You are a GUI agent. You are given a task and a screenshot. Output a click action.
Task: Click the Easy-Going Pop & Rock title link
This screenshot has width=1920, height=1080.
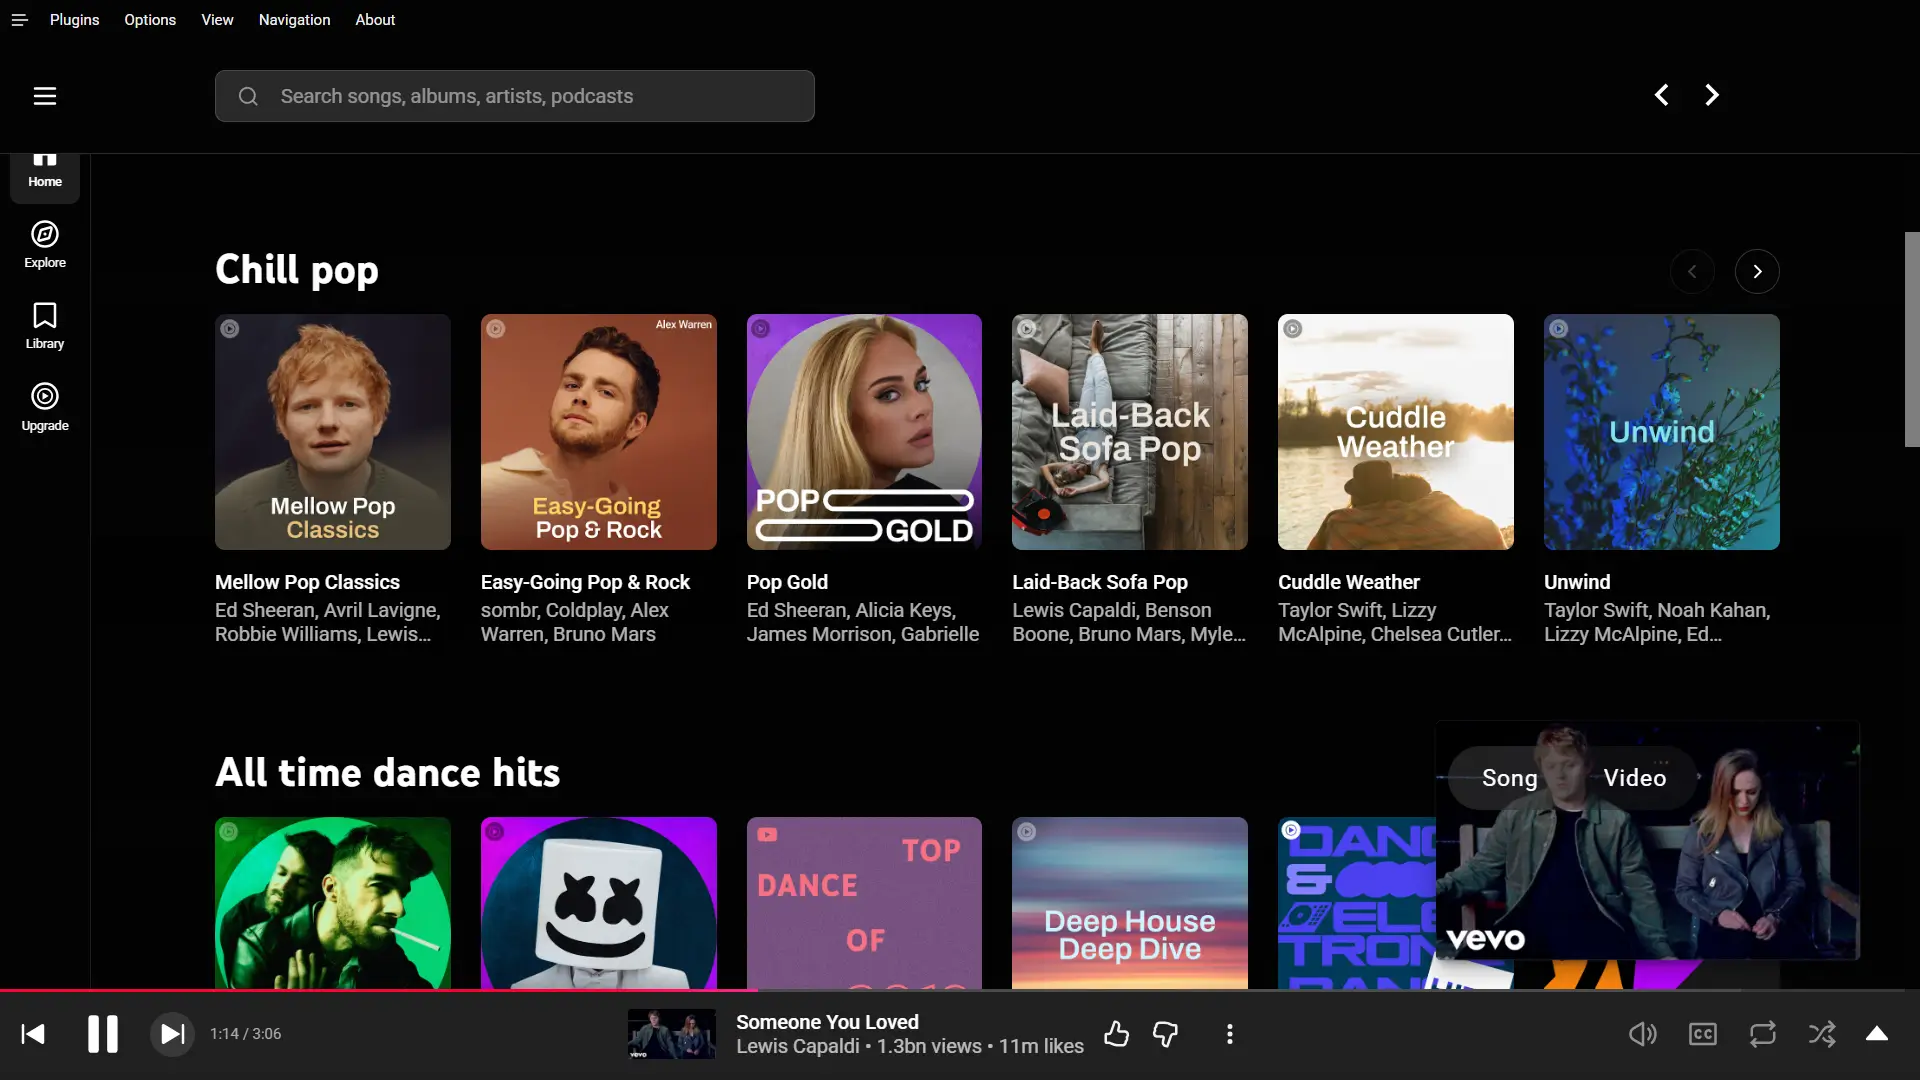point(585,582)
